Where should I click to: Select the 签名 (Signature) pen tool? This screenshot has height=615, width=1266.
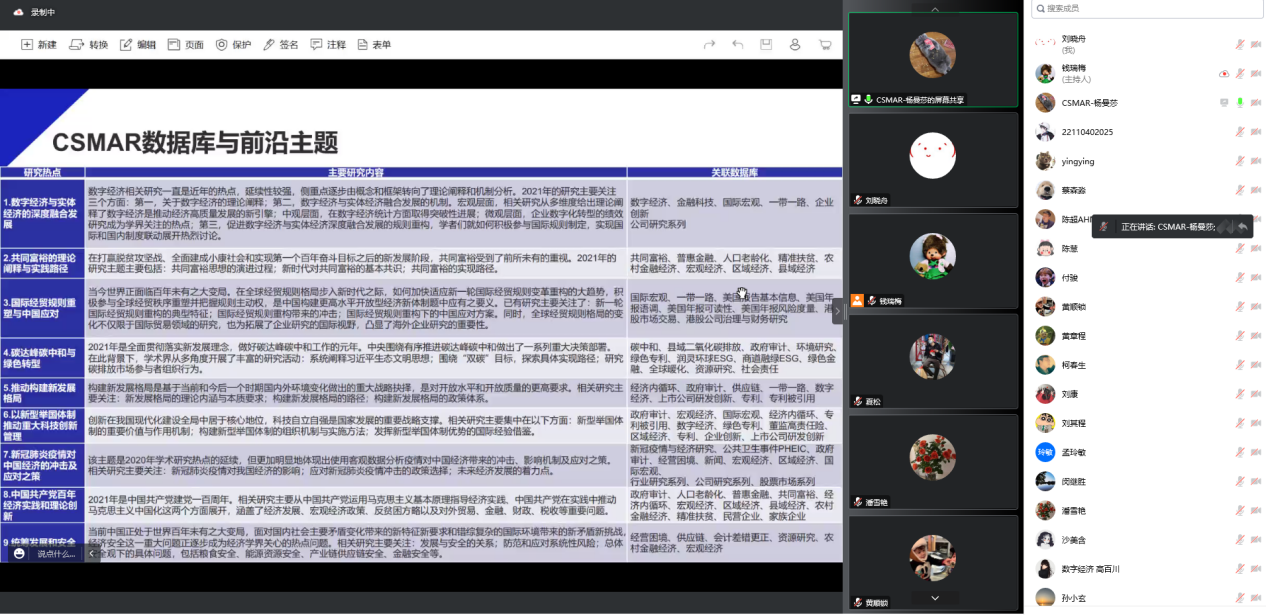click(280, 45)
